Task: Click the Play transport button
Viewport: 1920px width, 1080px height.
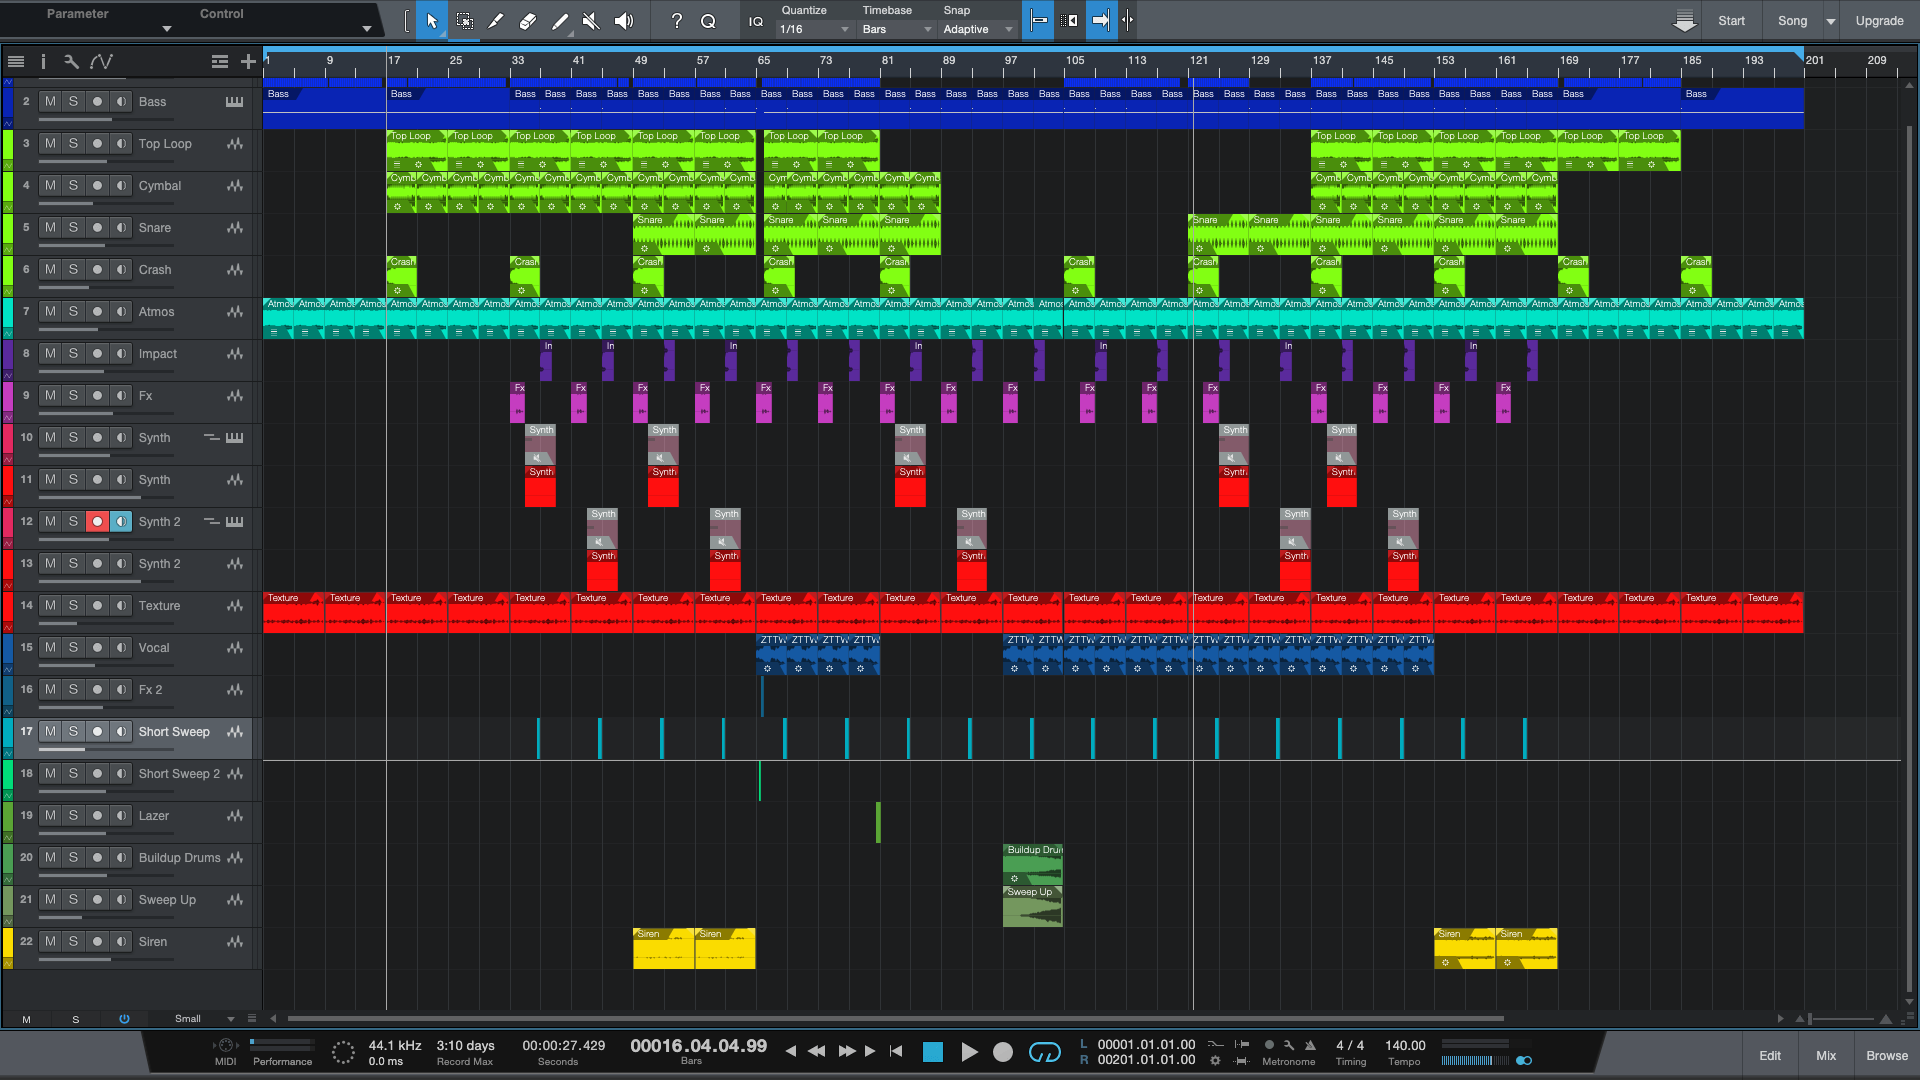Action: [x=969, y=1052]
